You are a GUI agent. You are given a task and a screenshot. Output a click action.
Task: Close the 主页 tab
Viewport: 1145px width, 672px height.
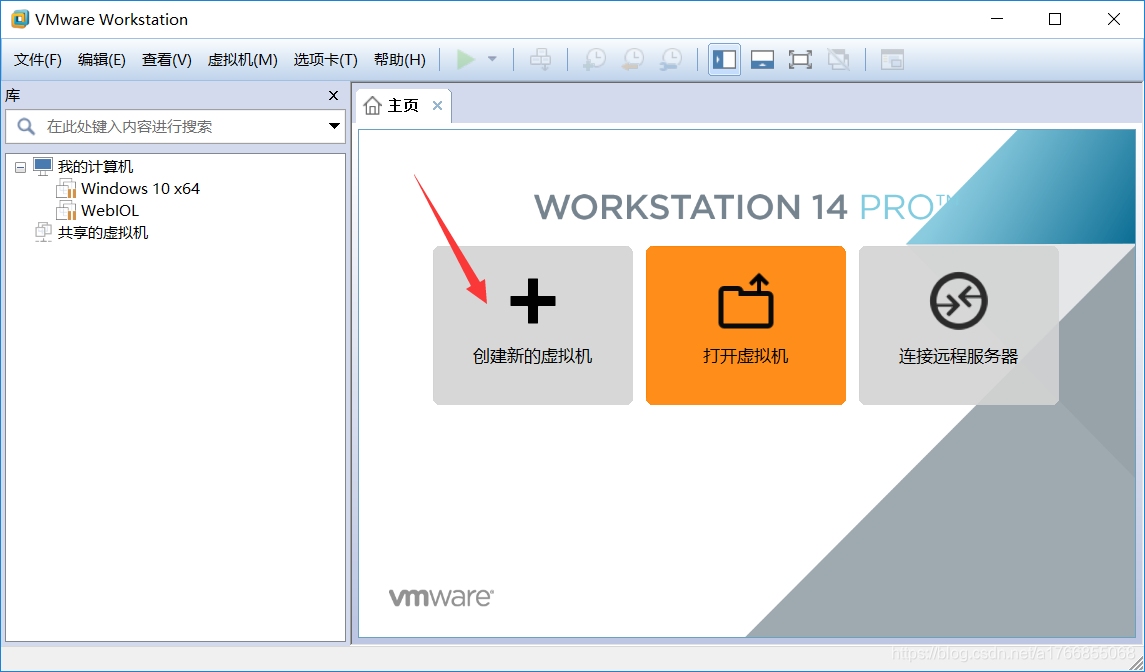[437, 106]
